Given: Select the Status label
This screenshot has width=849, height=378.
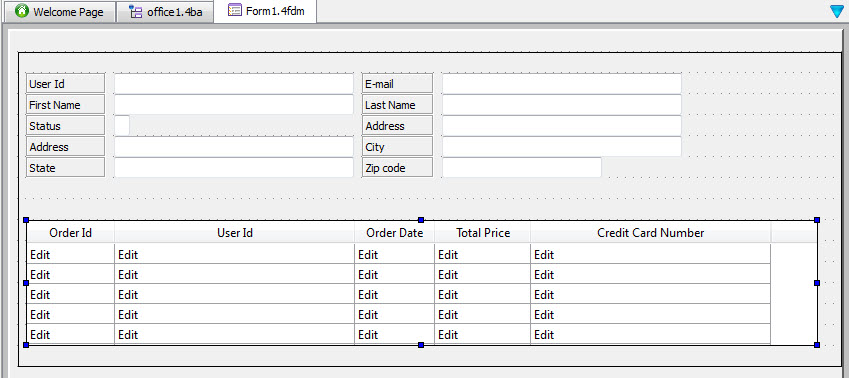Looking at the screenshot, I should pyautogui.click(x=66, y=126).
